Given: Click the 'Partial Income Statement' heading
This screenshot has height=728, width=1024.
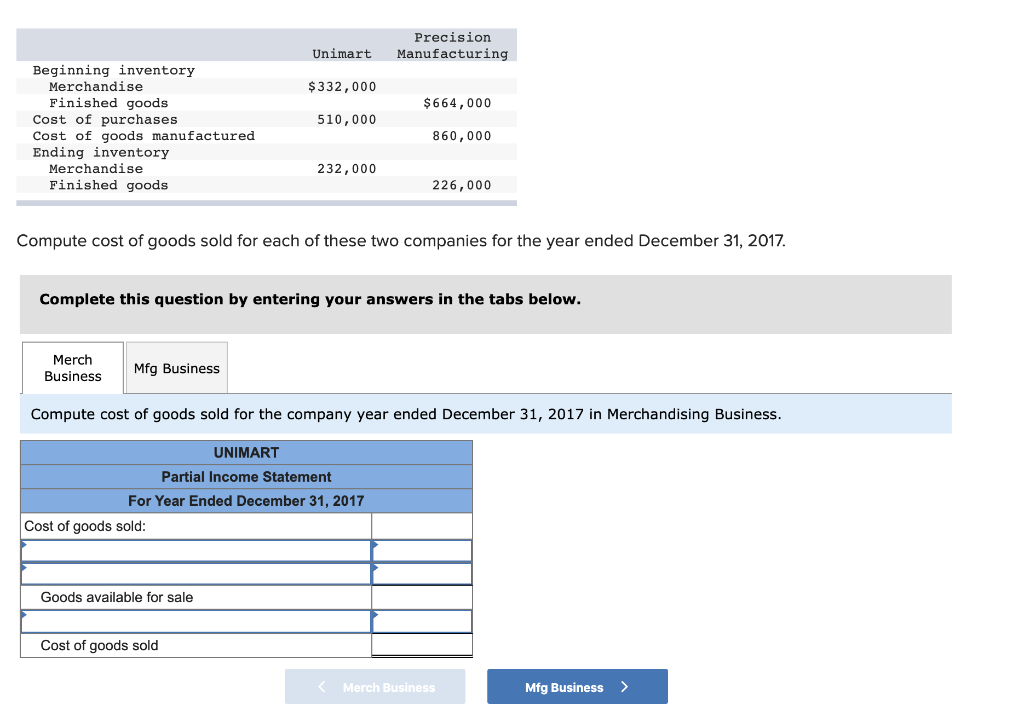Looking at the screenshot, I should click(246, 477).
